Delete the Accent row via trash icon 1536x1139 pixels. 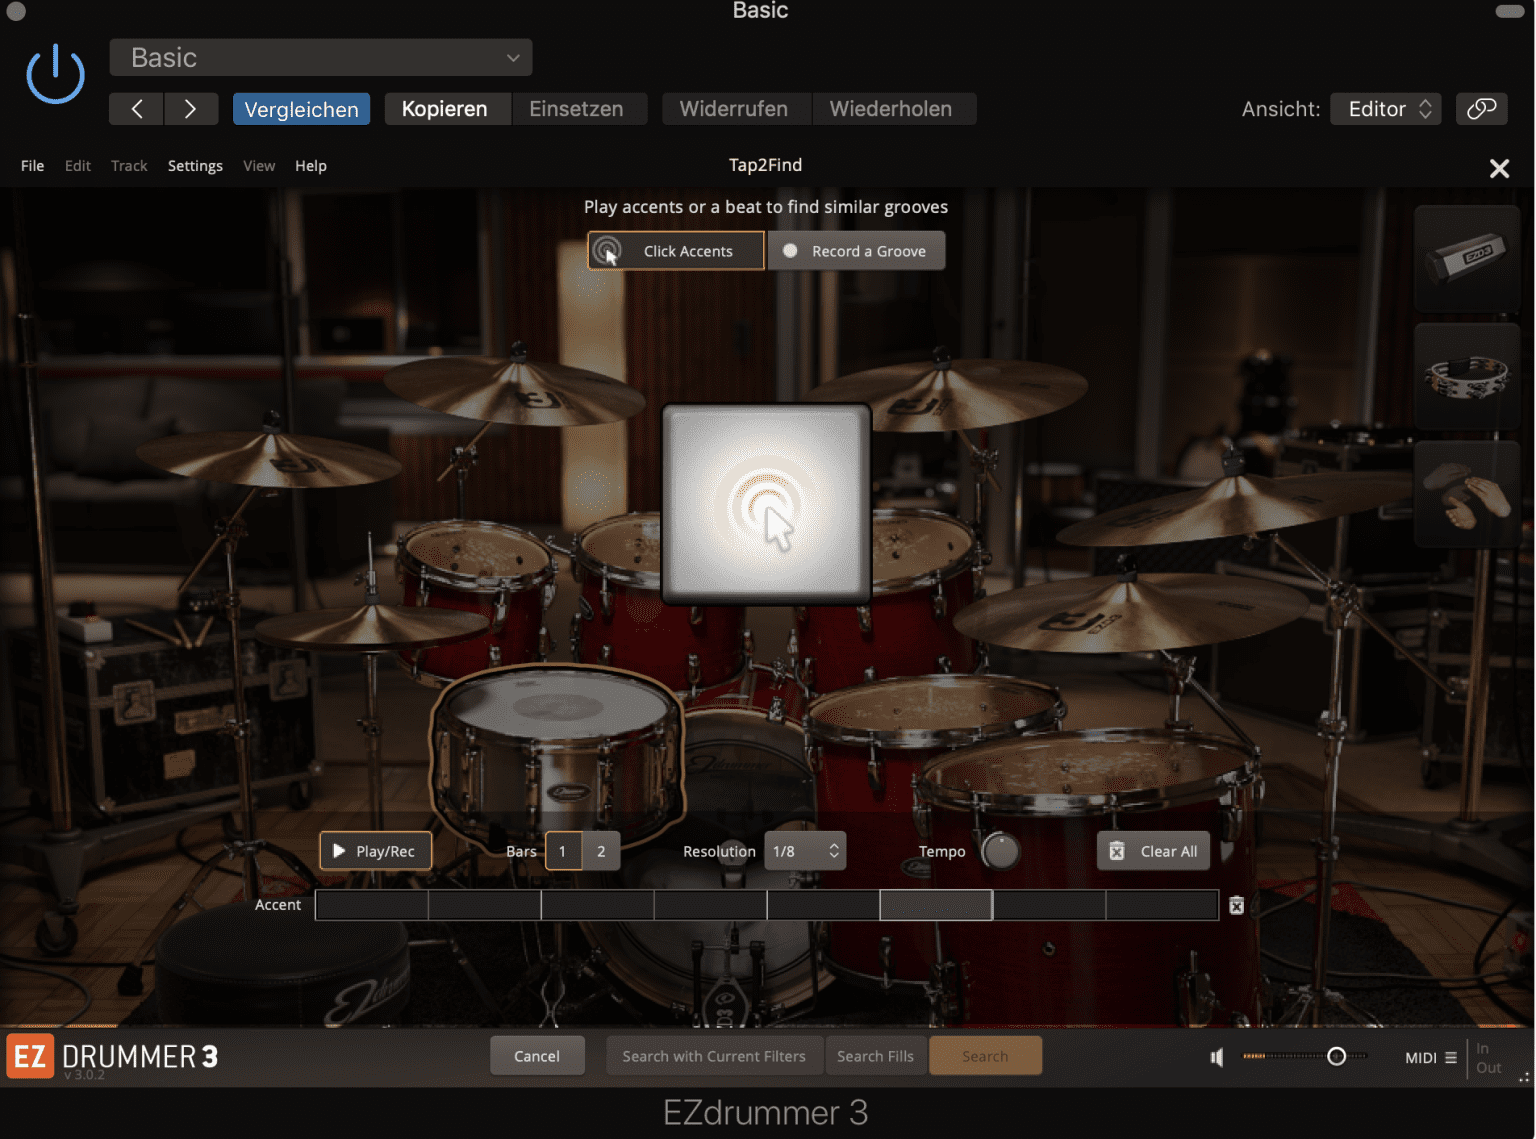pos(1237,905)
